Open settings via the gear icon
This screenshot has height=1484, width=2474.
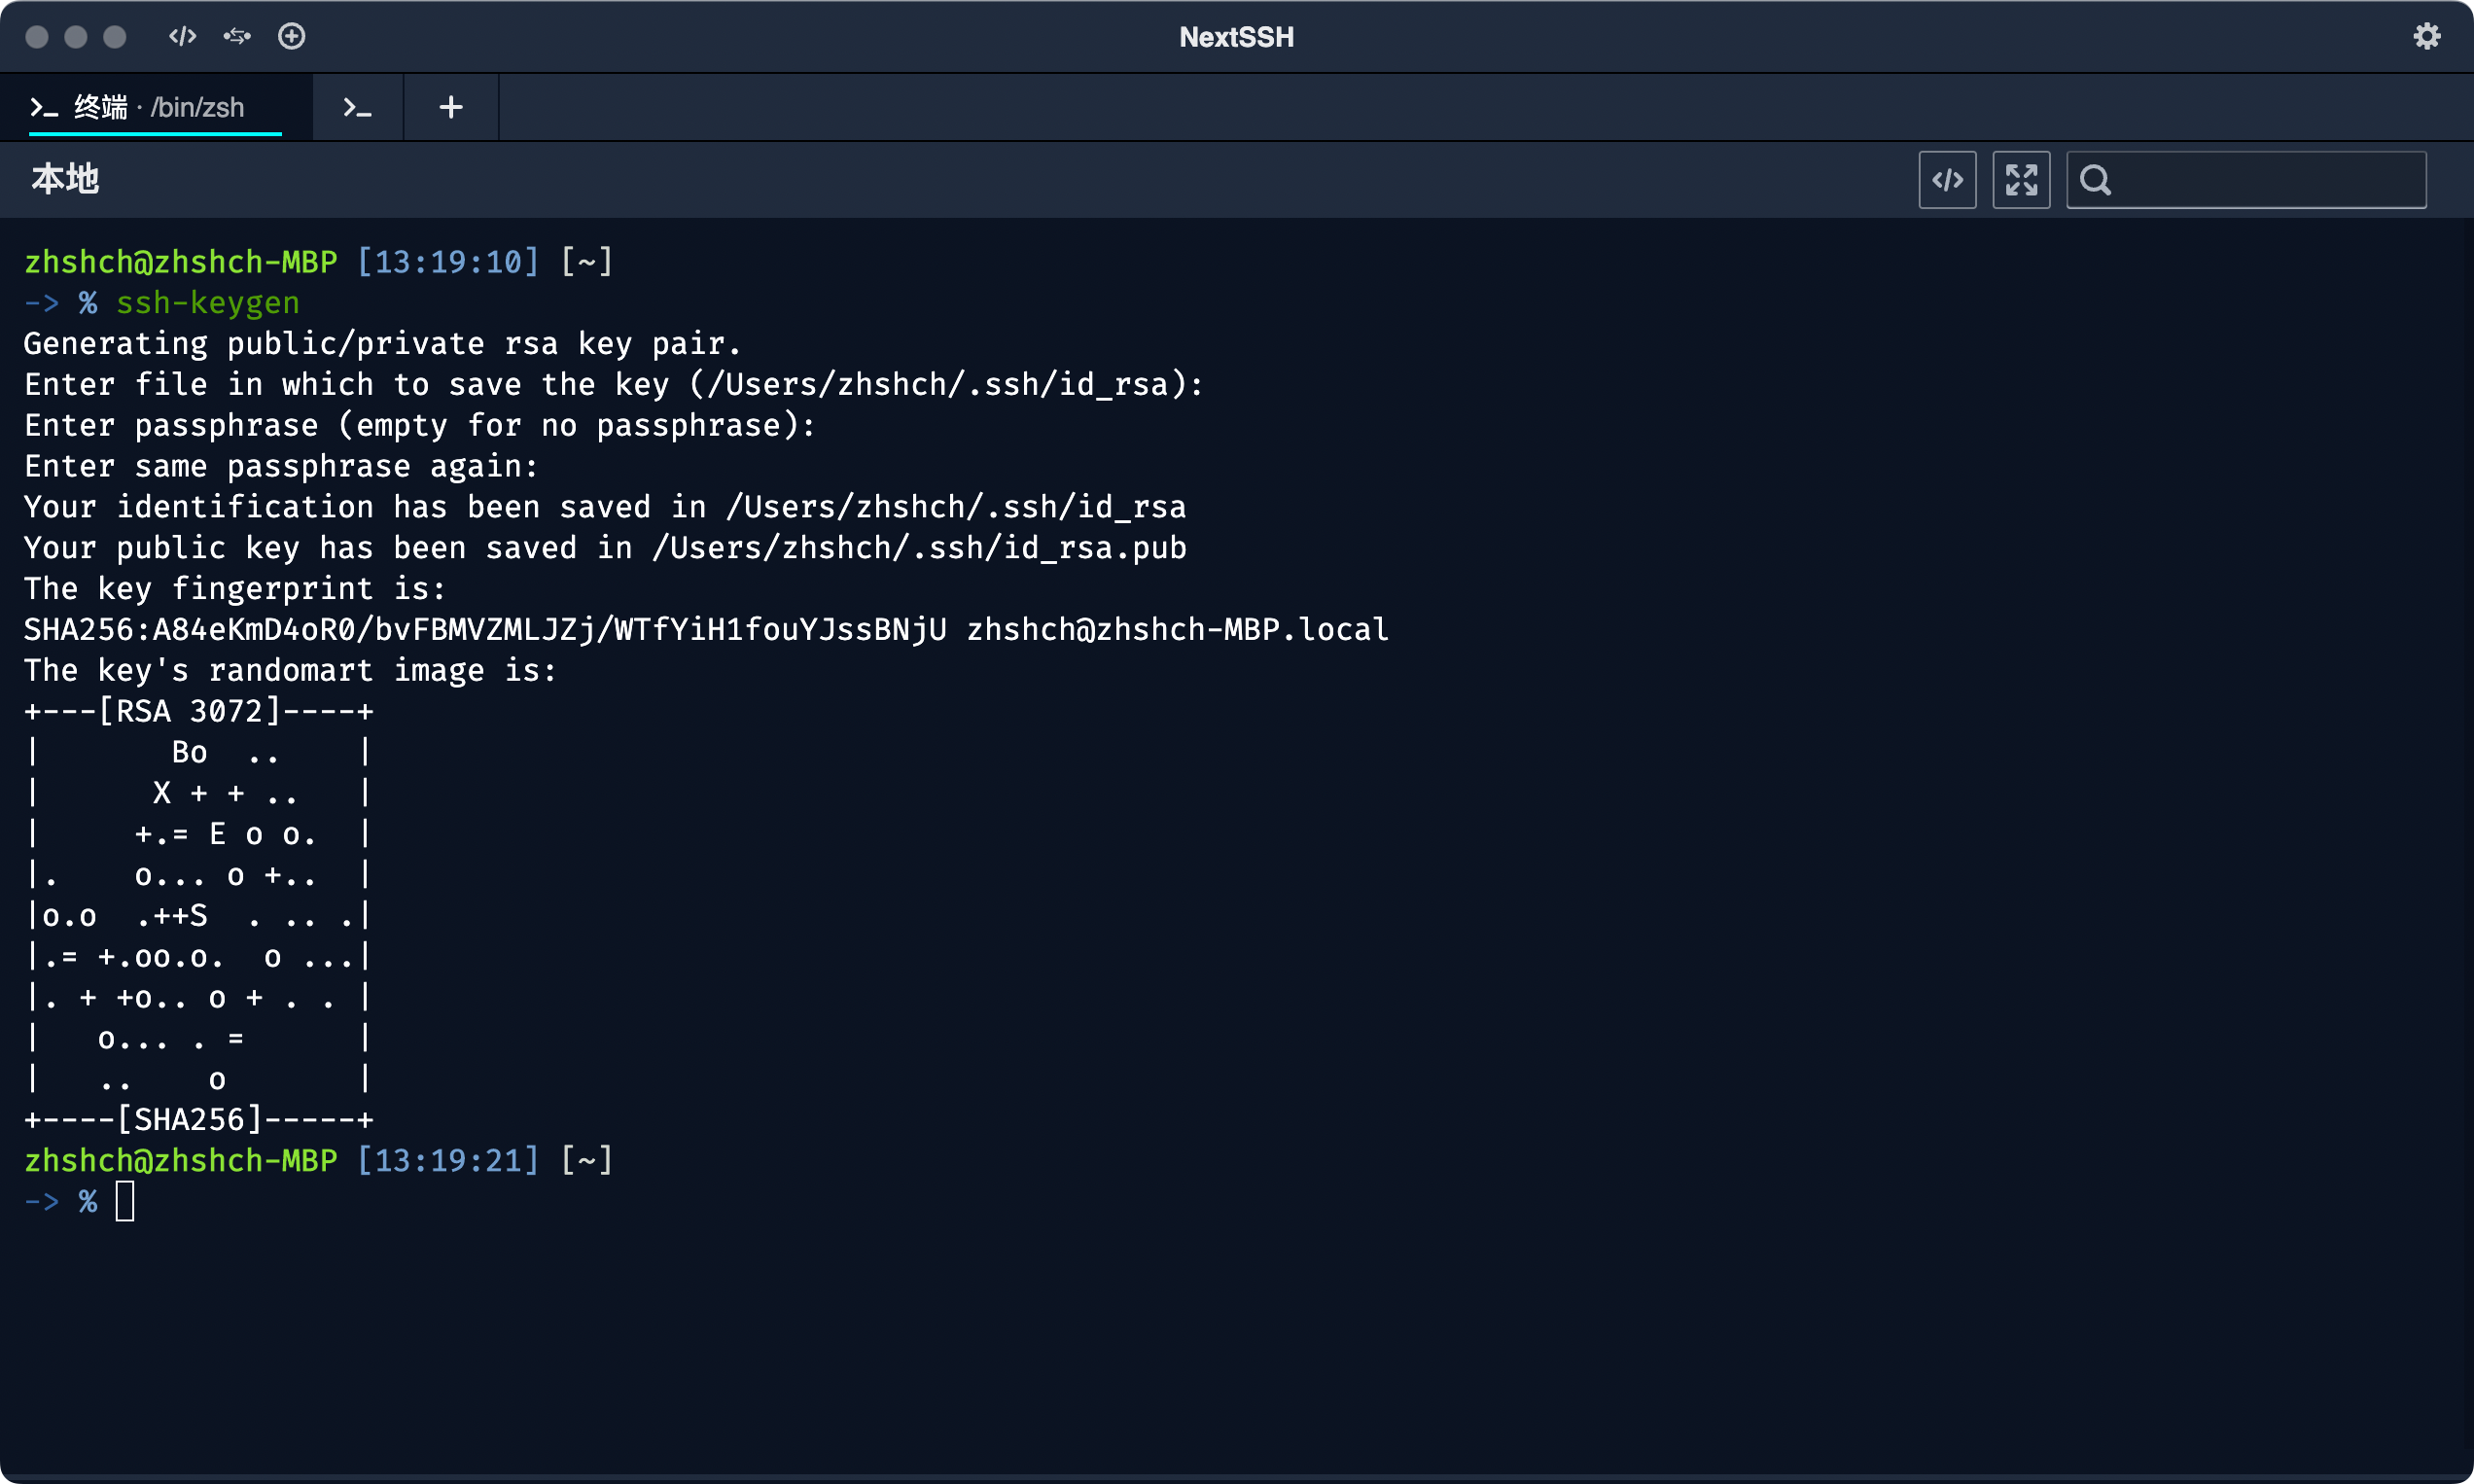tap(2426, 37)
